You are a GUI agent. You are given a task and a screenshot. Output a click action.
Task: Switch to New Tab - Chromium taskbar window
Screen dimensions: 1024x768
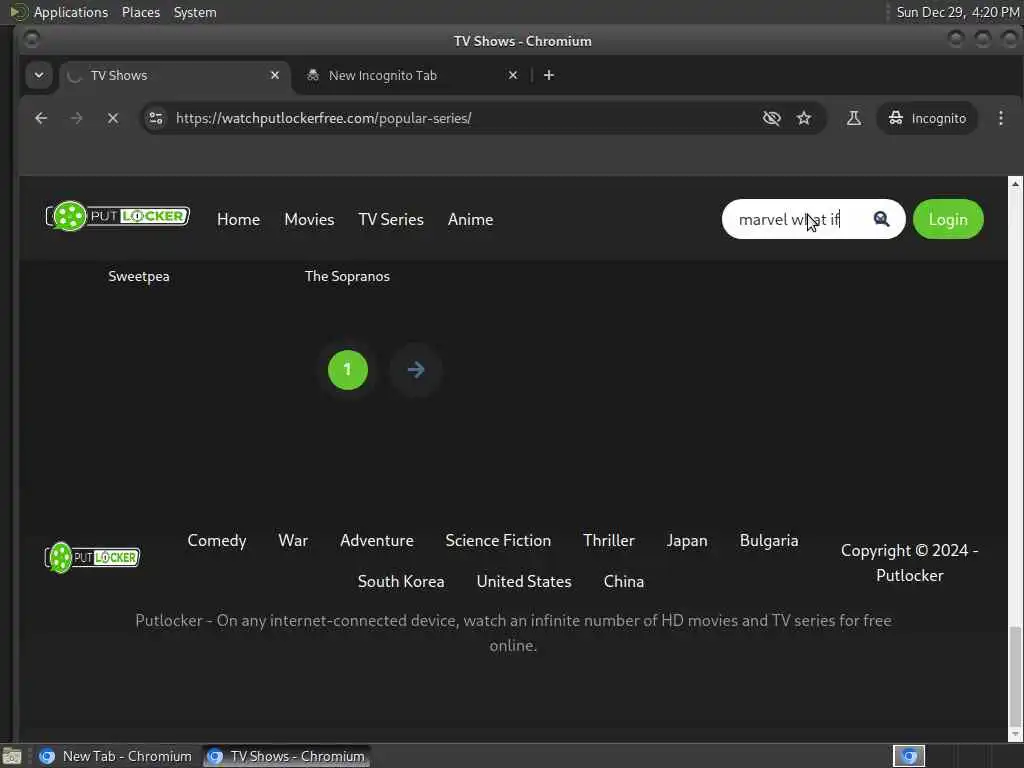click(x=116, y=756)
